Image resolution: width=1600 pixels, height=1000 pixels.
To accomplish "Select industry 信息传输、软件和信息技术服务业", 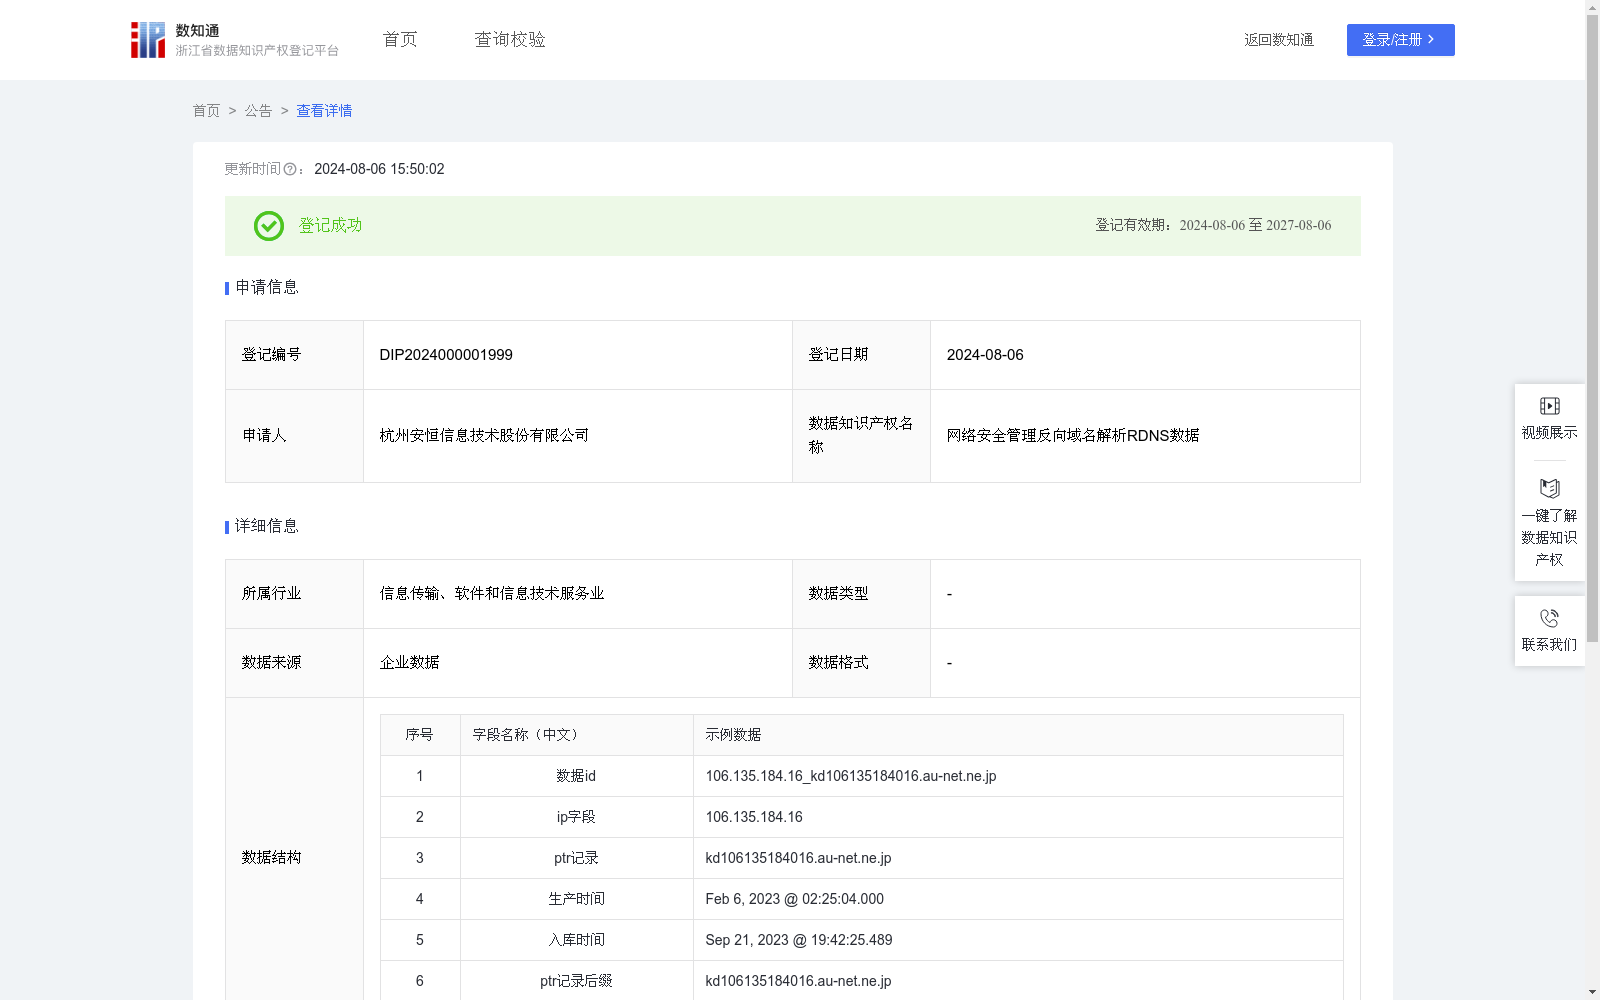I will pos(492,594).
